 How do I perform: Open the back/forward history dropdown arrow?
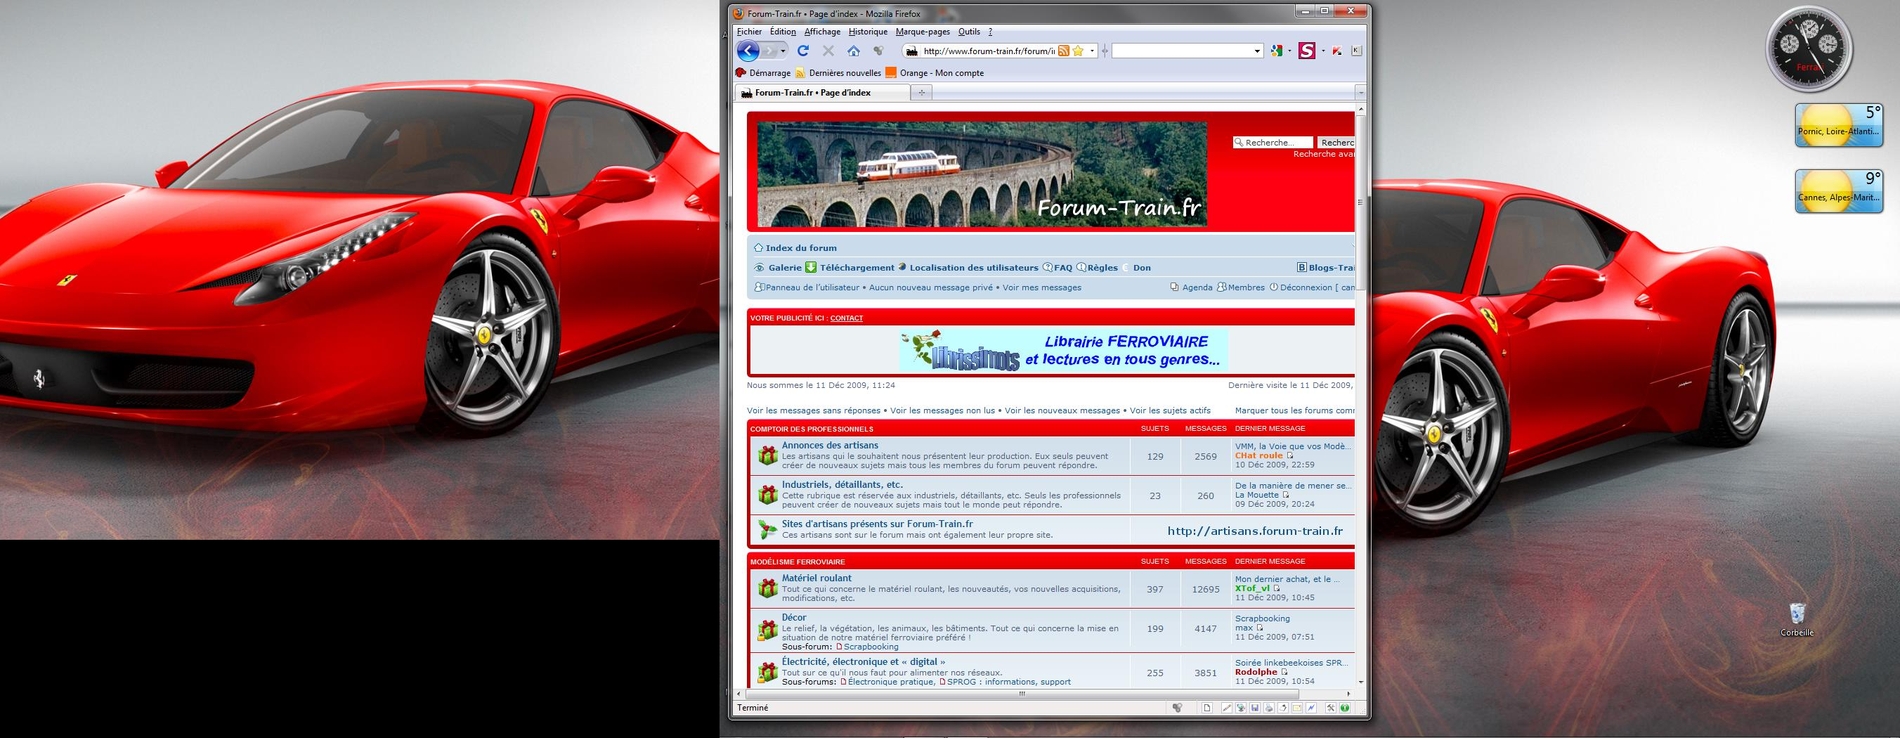click(x=783, y=51)
